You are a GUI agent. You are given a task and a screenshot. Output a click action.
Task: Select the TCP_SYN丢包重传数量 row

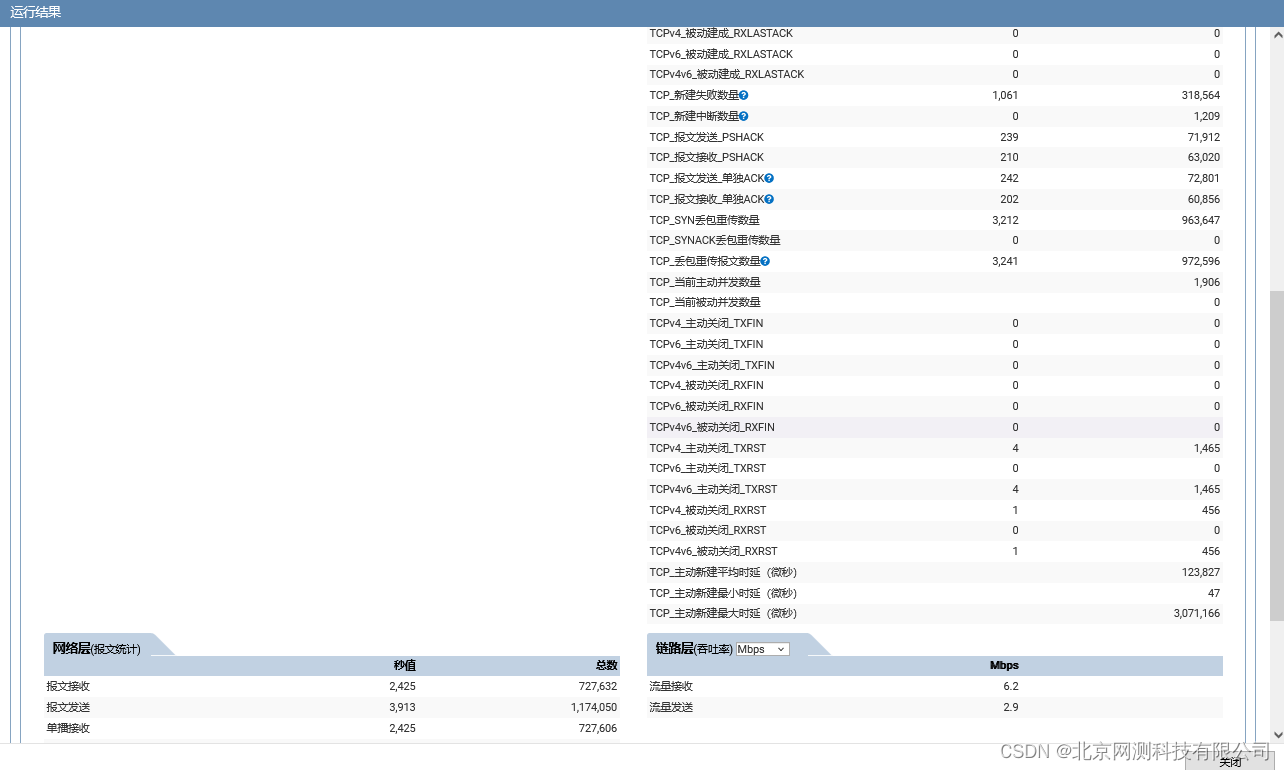pos(935,220)
